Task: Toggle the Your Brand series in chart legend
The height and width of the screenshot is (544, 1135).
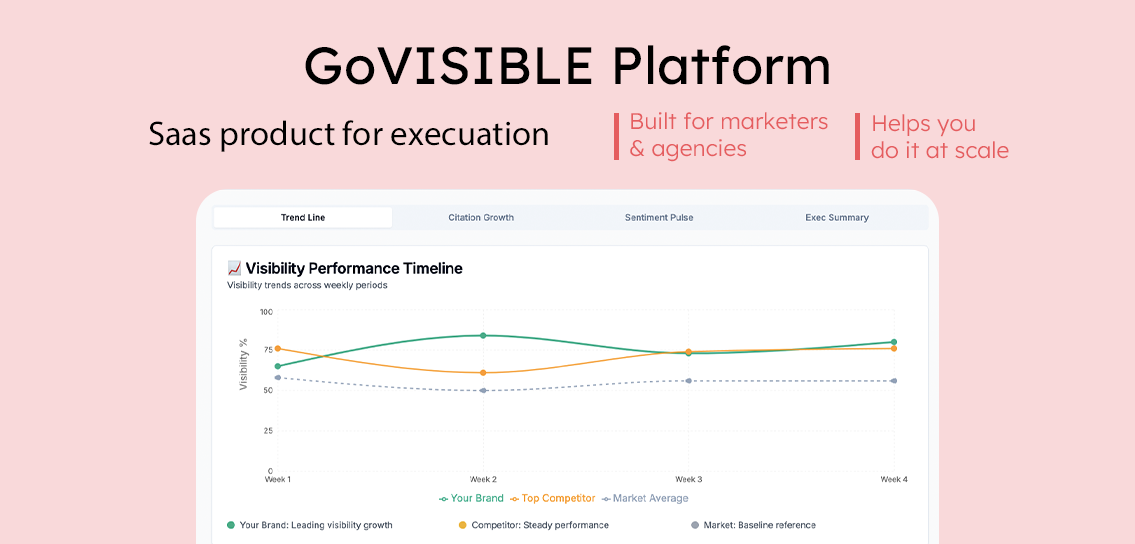Action: coord(471,498)
